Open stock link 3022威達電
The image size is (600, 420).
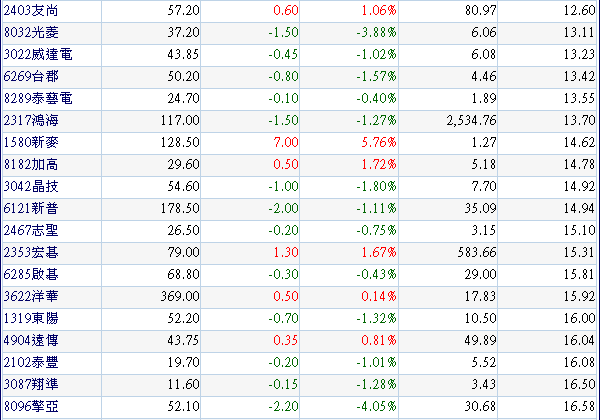click(38, 54)
